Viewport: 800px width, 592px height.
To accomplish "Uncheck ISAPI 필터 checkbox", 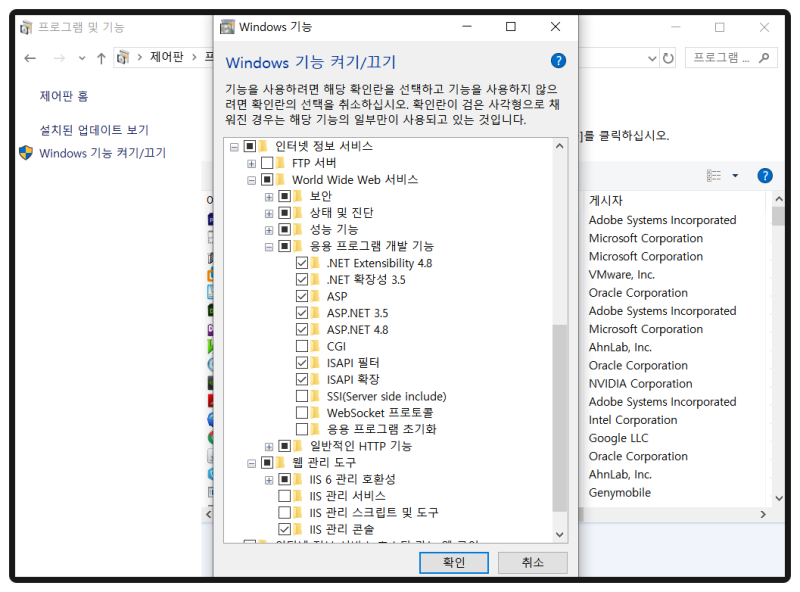I will coord(302,363).
